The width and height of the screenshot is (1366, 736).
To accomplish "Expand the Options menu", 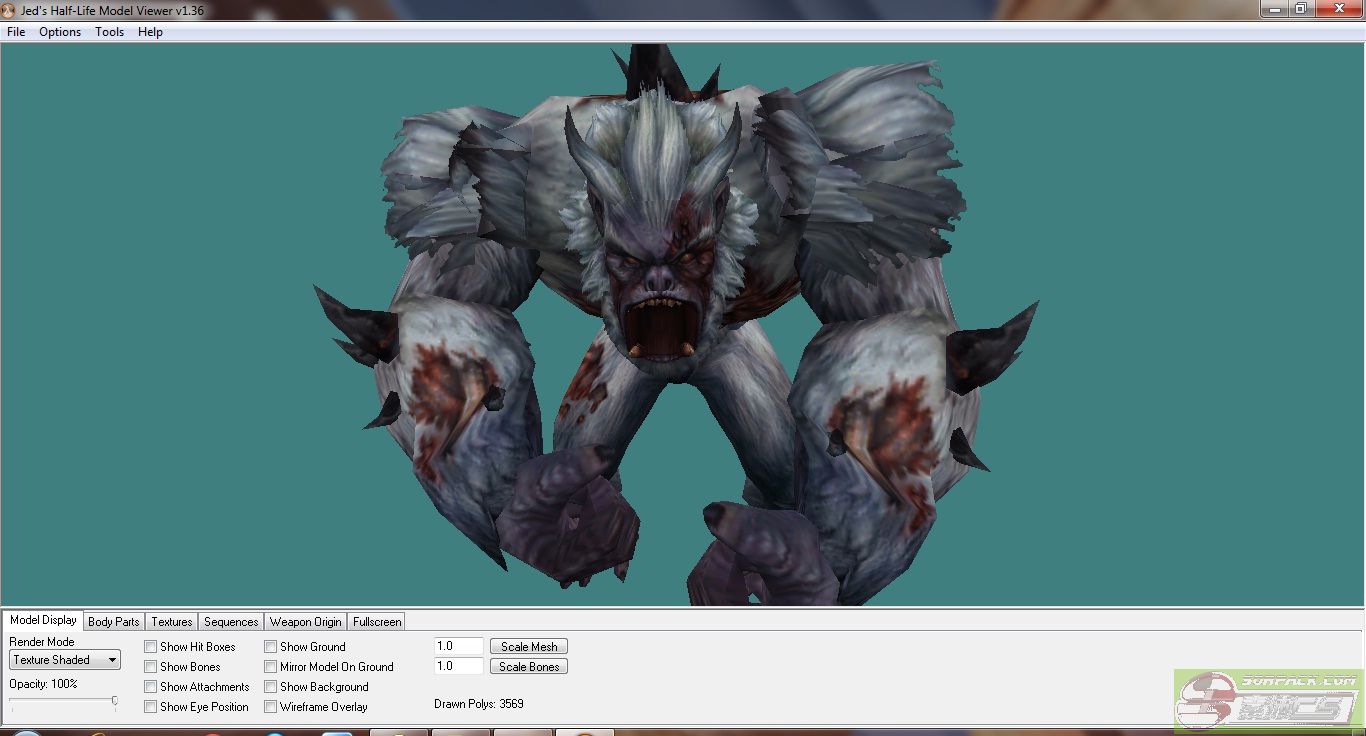I will coord(60,32).
